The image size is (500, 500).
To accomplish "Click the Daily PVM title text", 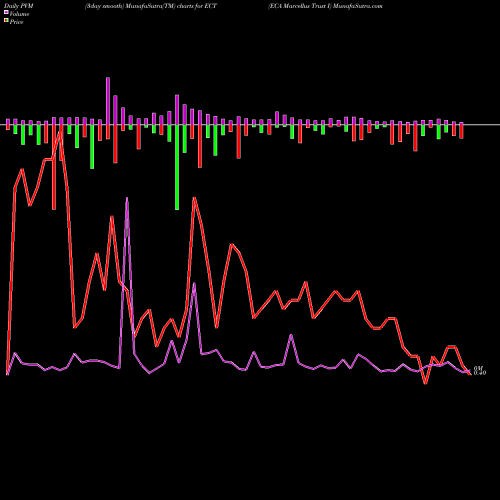I will click(x=19, y=6).
